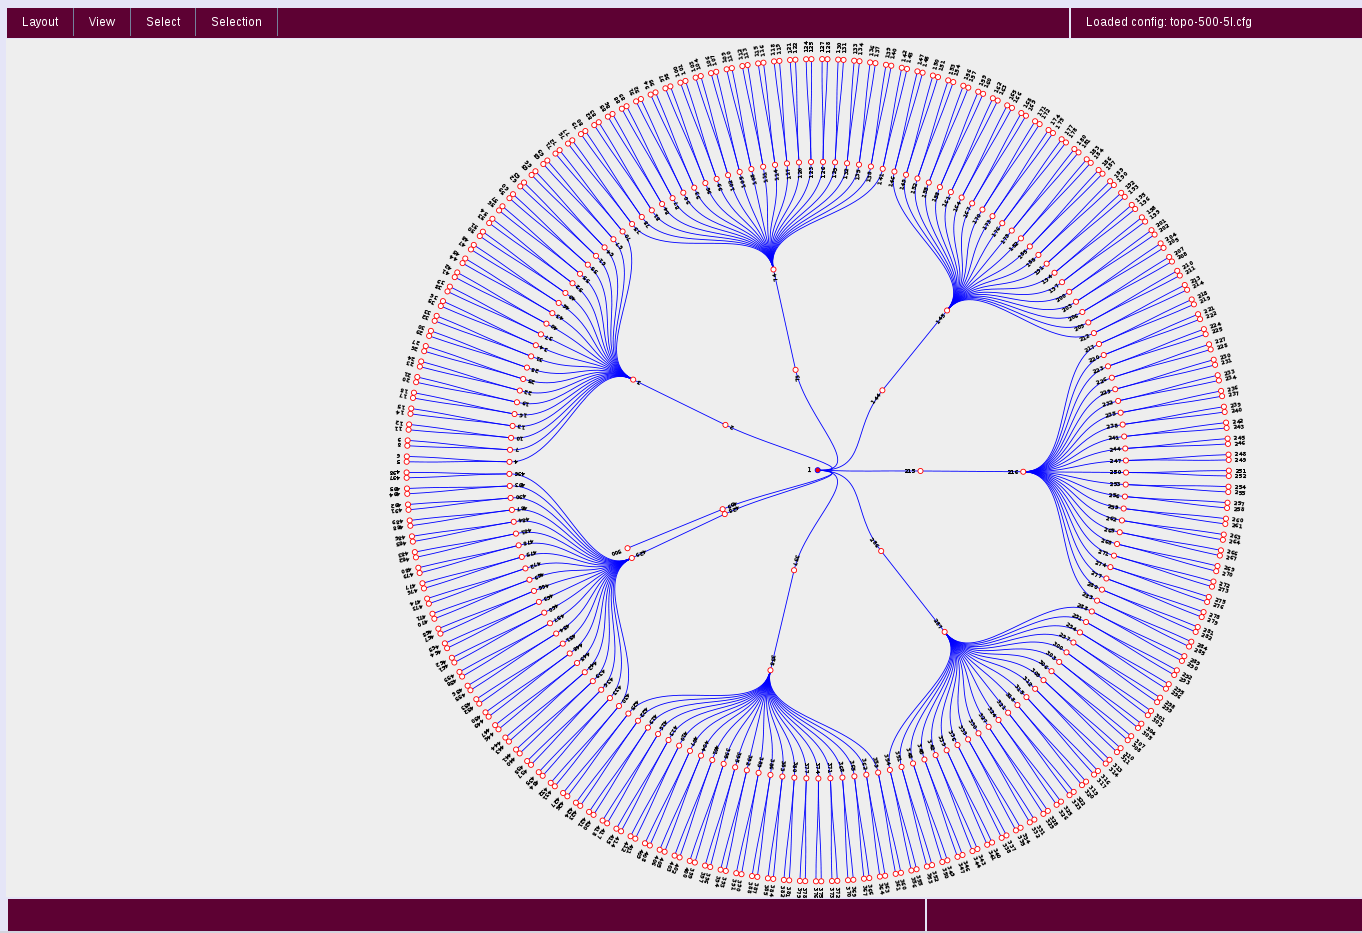The image size is (1362, 933).
Task: Click outer leaf node 254
Action: tap(1228, 487)
